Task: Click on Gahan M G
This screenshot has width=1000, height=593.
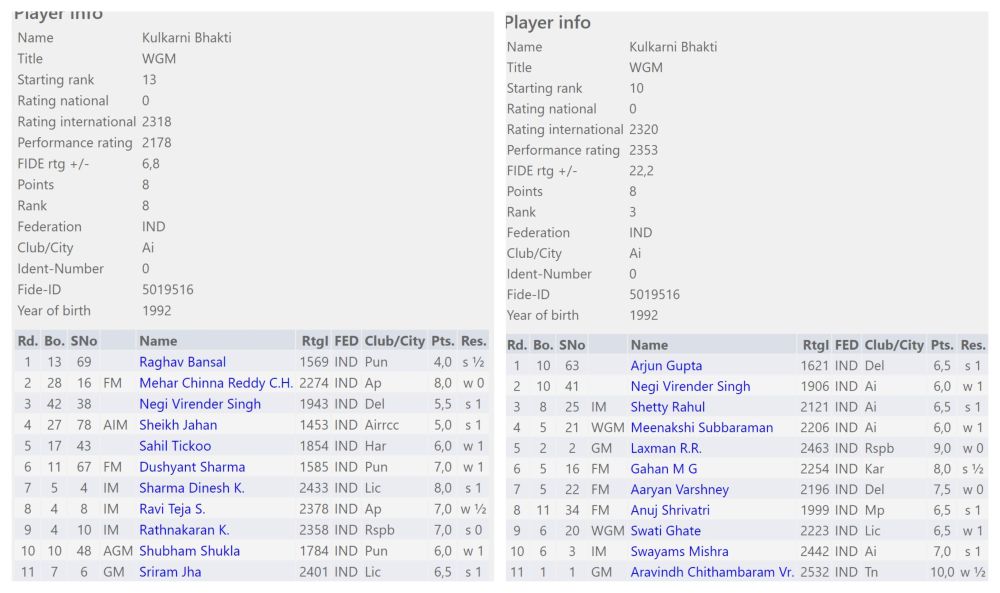Action: (664, 469)
